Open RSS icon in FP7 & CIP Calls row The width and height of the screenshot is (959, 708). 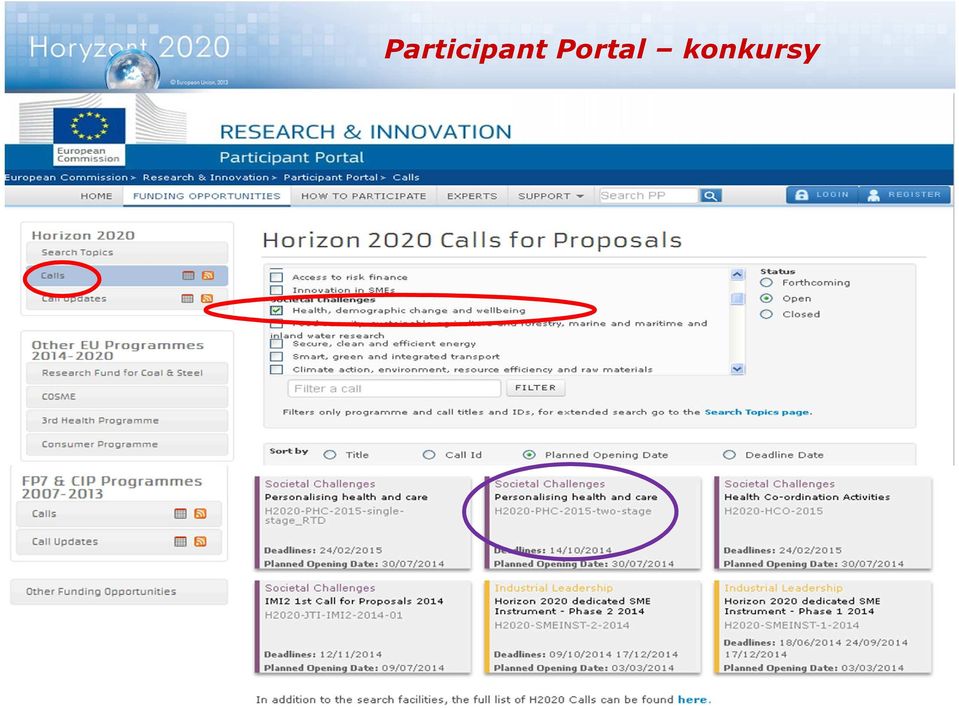[x=200, y=514]
